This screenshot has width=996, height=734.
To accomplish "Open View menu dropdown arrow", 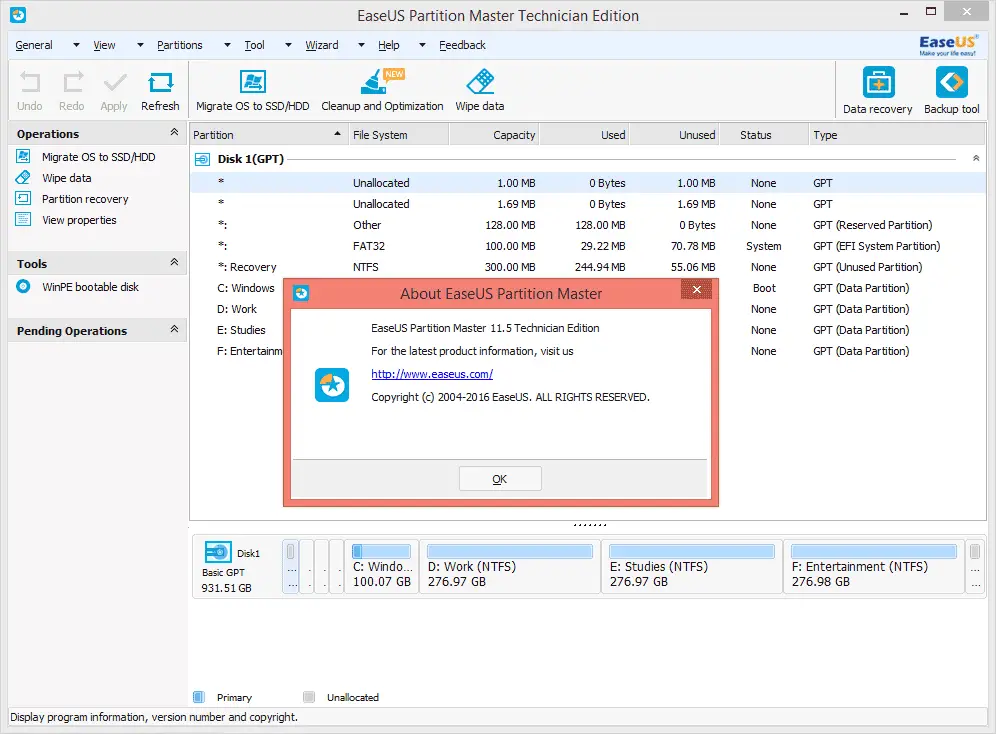I will coord(140,45).
